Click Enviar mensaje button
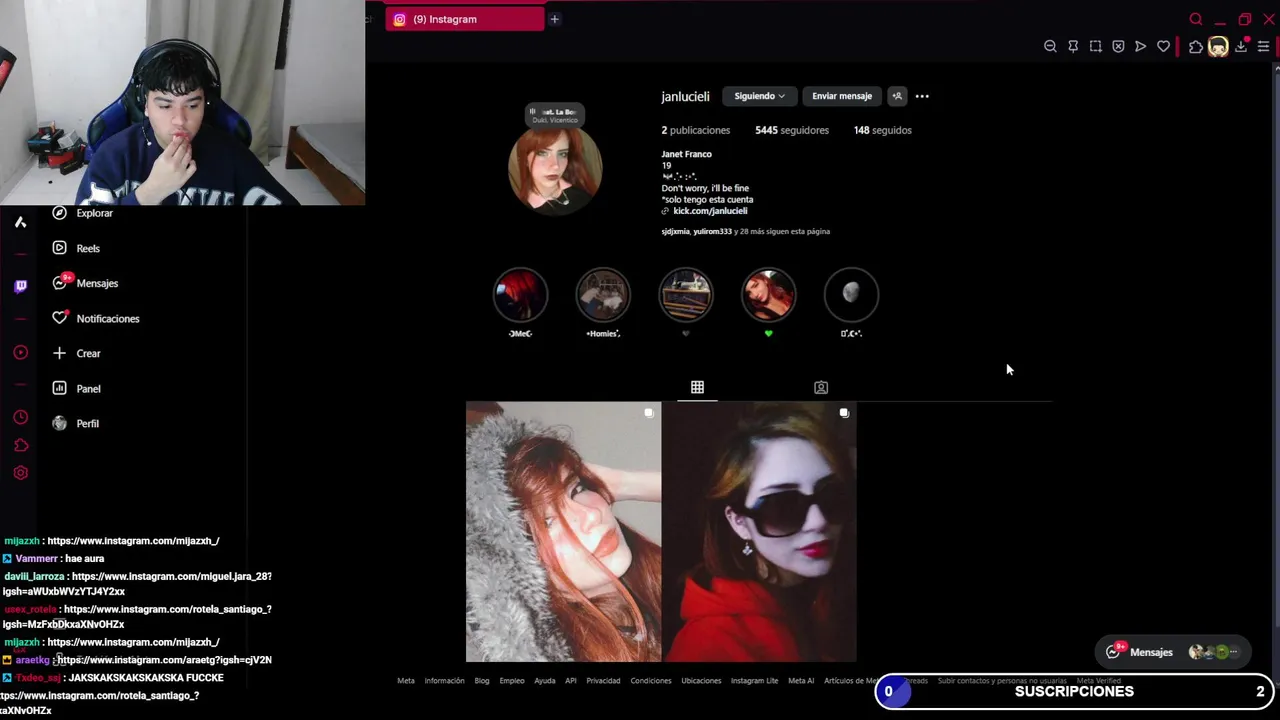Image resolution: width=1280 pixels, height=720 pixels. (x=842, y=96)
